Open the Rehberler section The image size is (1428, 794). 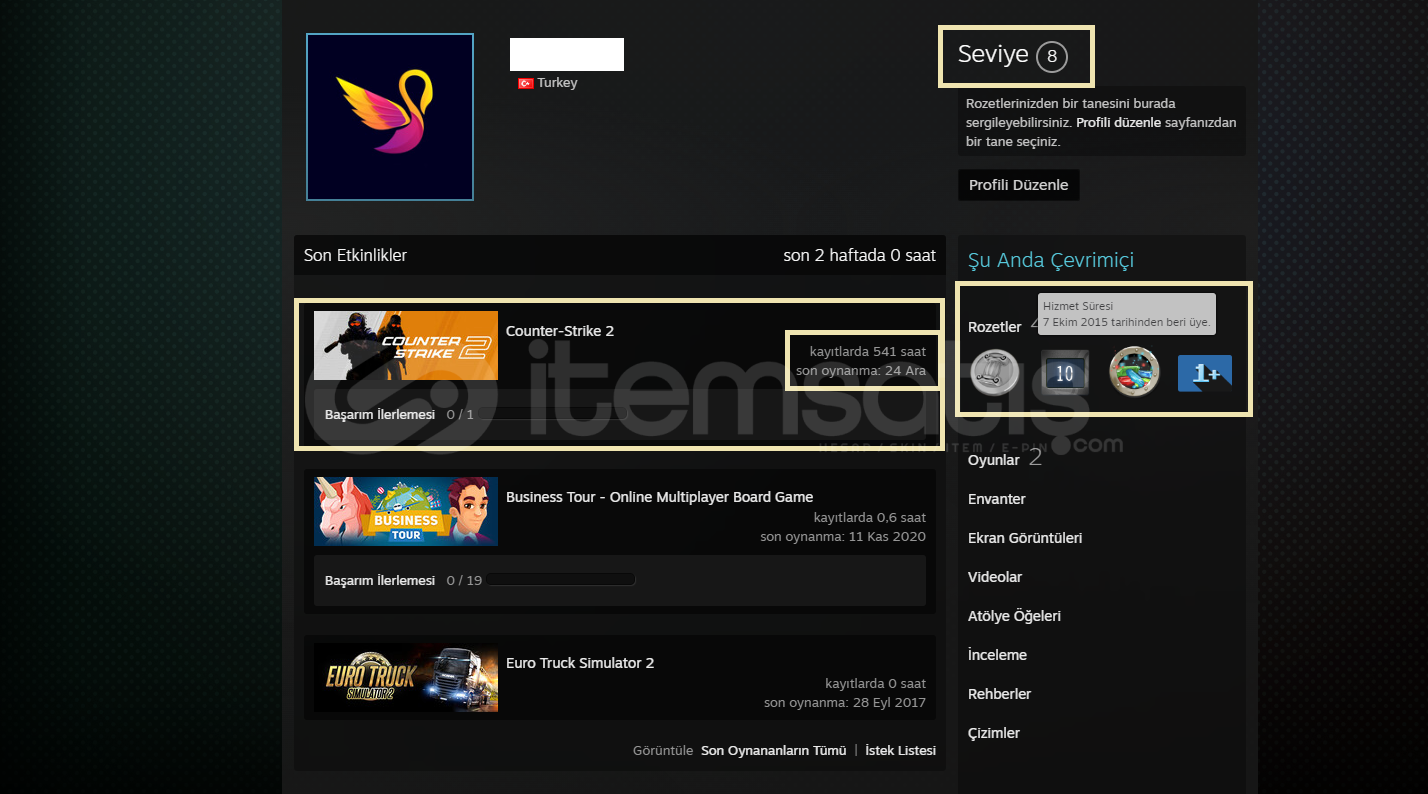tap(999, 694)
